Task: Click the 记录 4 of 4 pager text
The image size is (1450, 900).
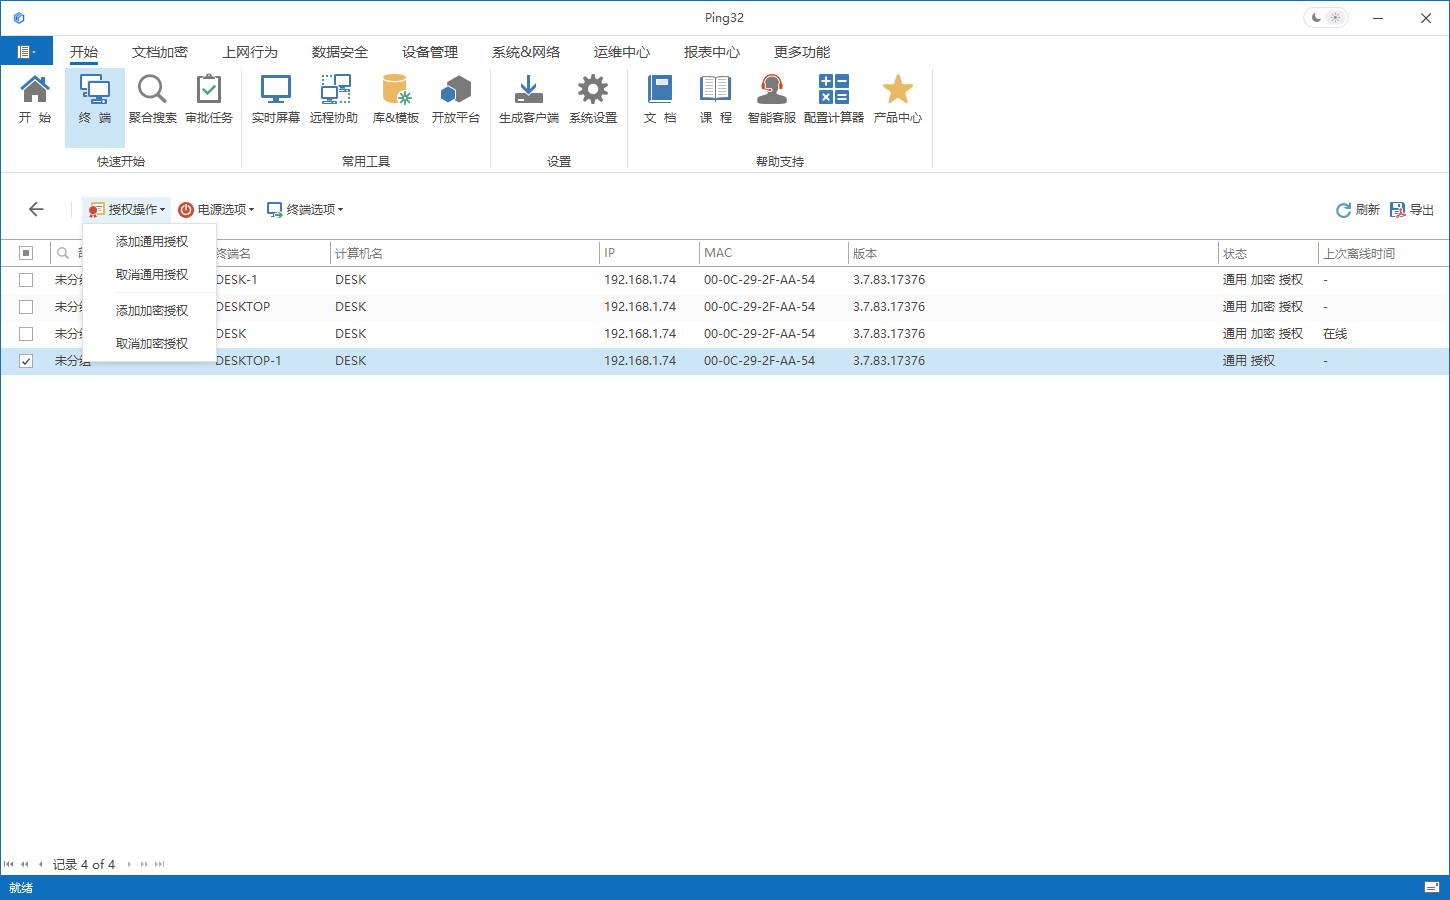Action: point(84,864)
